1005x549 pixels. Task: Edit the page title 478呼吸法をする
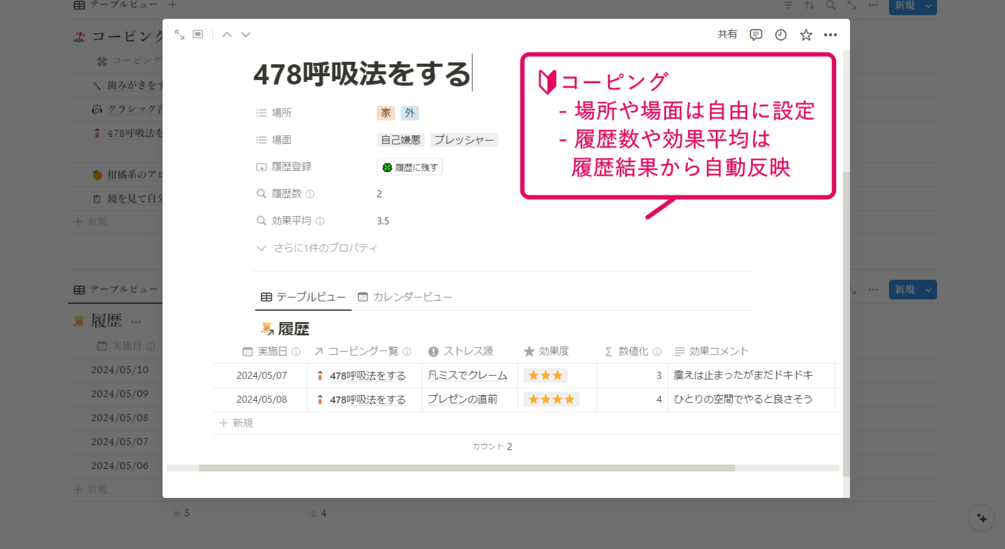[362, 74]
